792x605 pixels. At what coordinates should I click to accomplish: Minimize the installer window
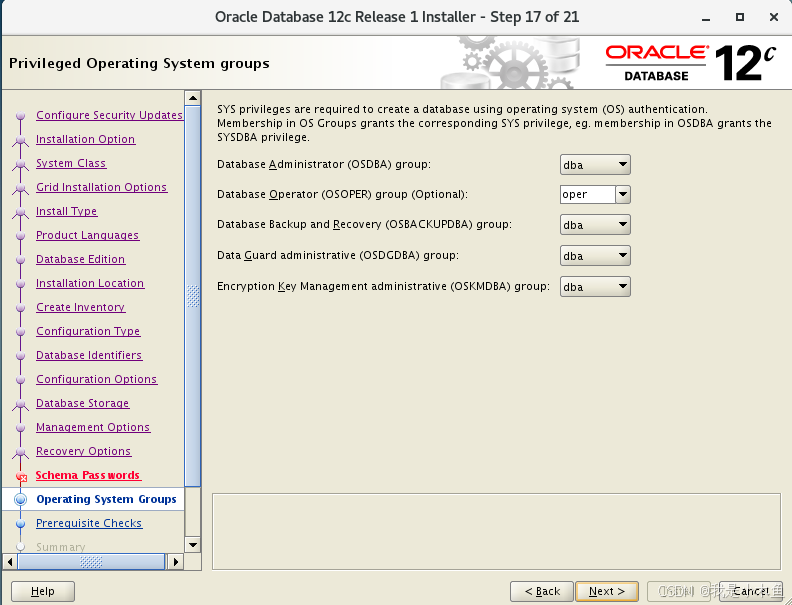(706, 17)
